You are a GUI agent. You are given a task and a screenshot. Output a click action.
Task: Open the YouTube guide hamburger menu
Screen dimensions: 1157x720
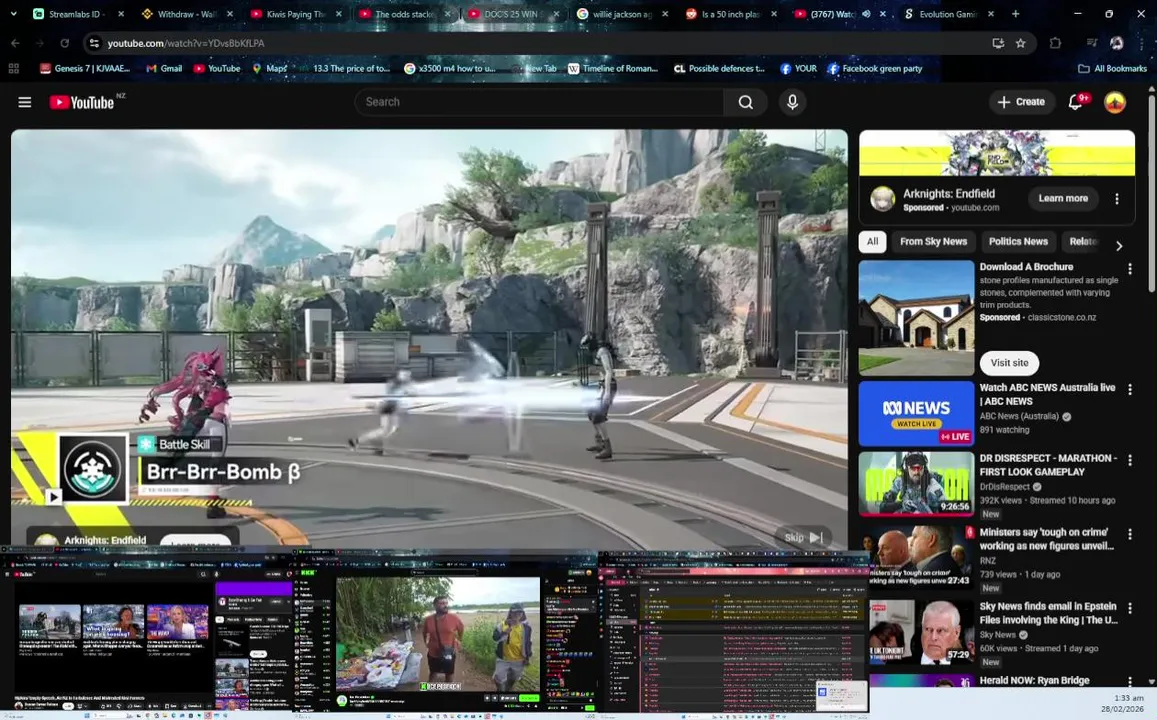(24, 102)
